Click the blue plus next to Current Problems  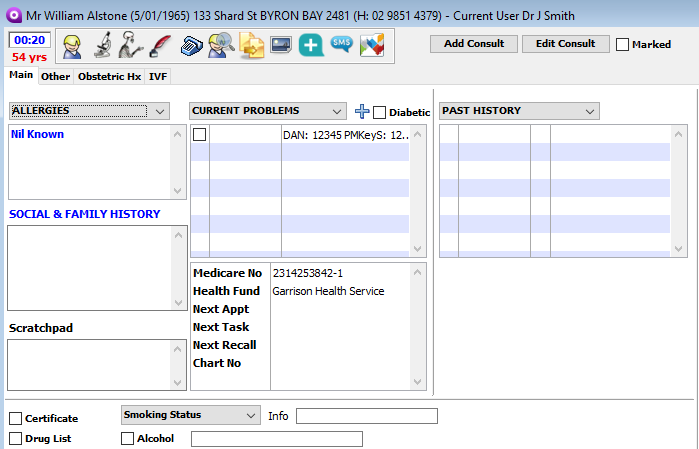click(x=362, y=111)
